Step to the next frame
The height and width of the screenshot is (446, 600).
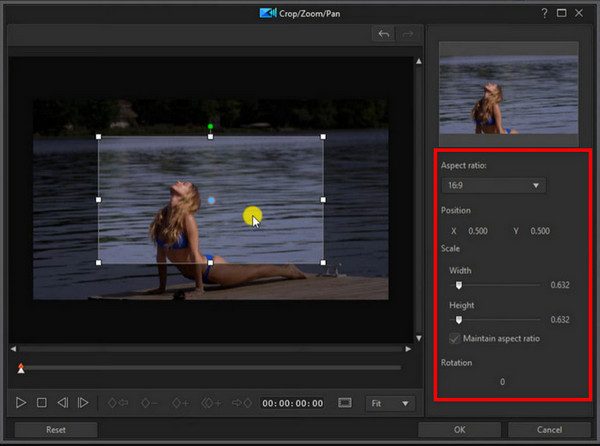(x=83, y=403)
